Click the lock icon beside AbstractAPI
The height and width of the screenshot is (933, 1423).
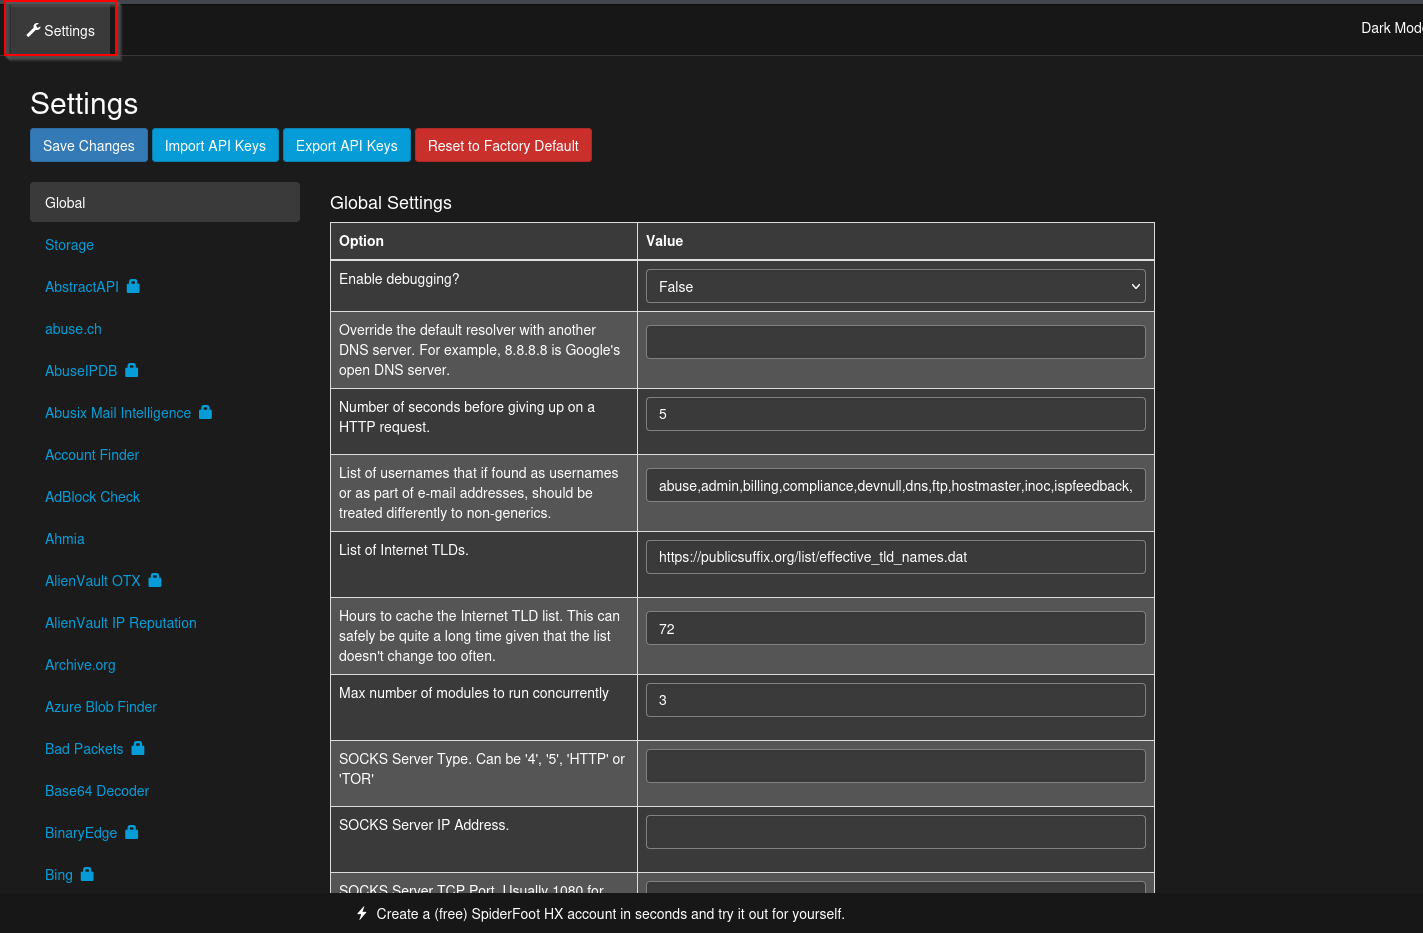tap(133, 286)
